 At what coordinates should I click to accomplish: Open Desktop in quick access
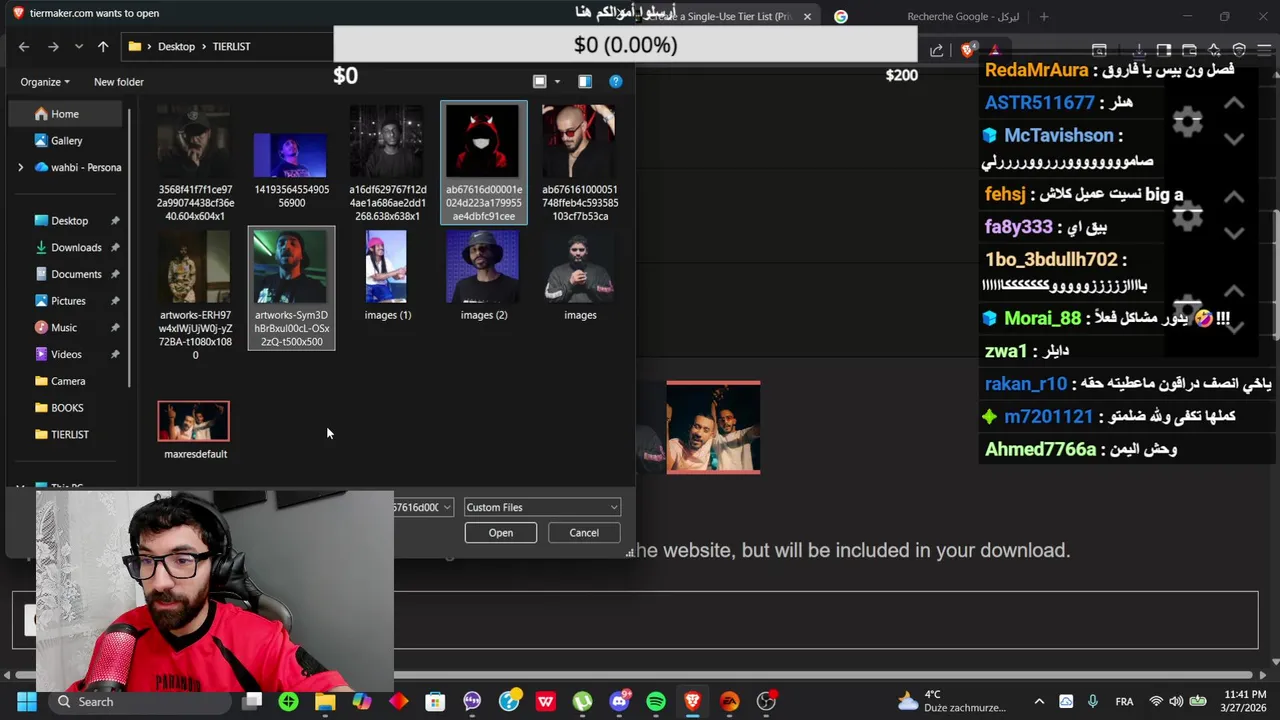pyautogui.click(x=69, y=221)
